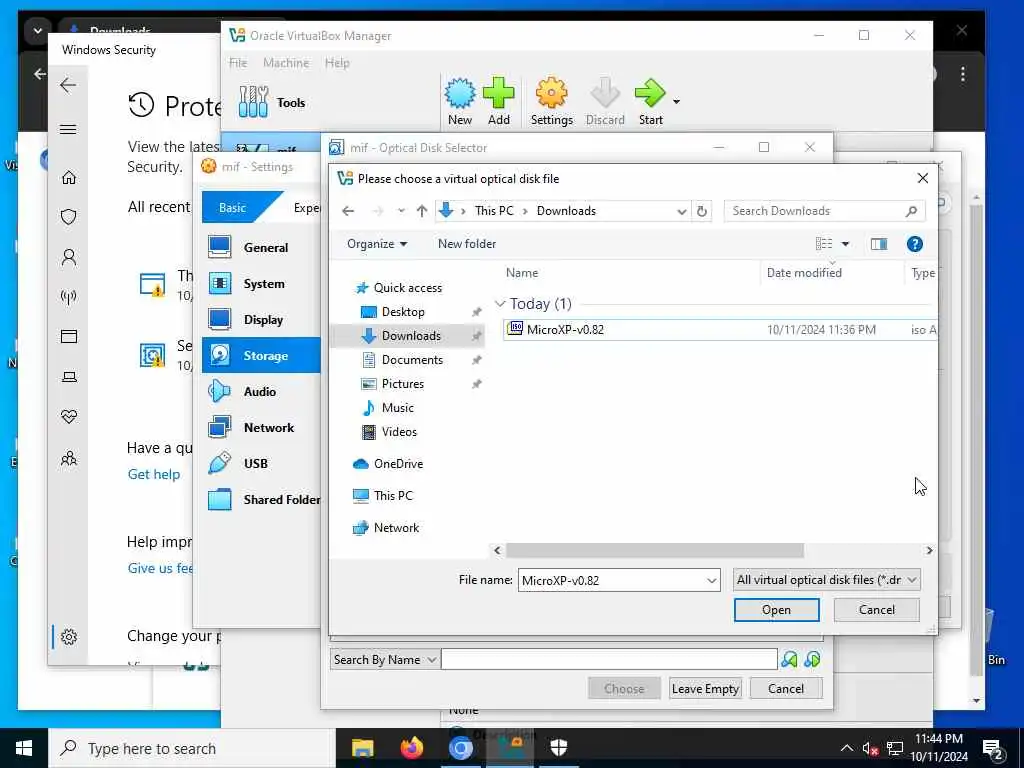Sort files by Name column header

point(522,273)
